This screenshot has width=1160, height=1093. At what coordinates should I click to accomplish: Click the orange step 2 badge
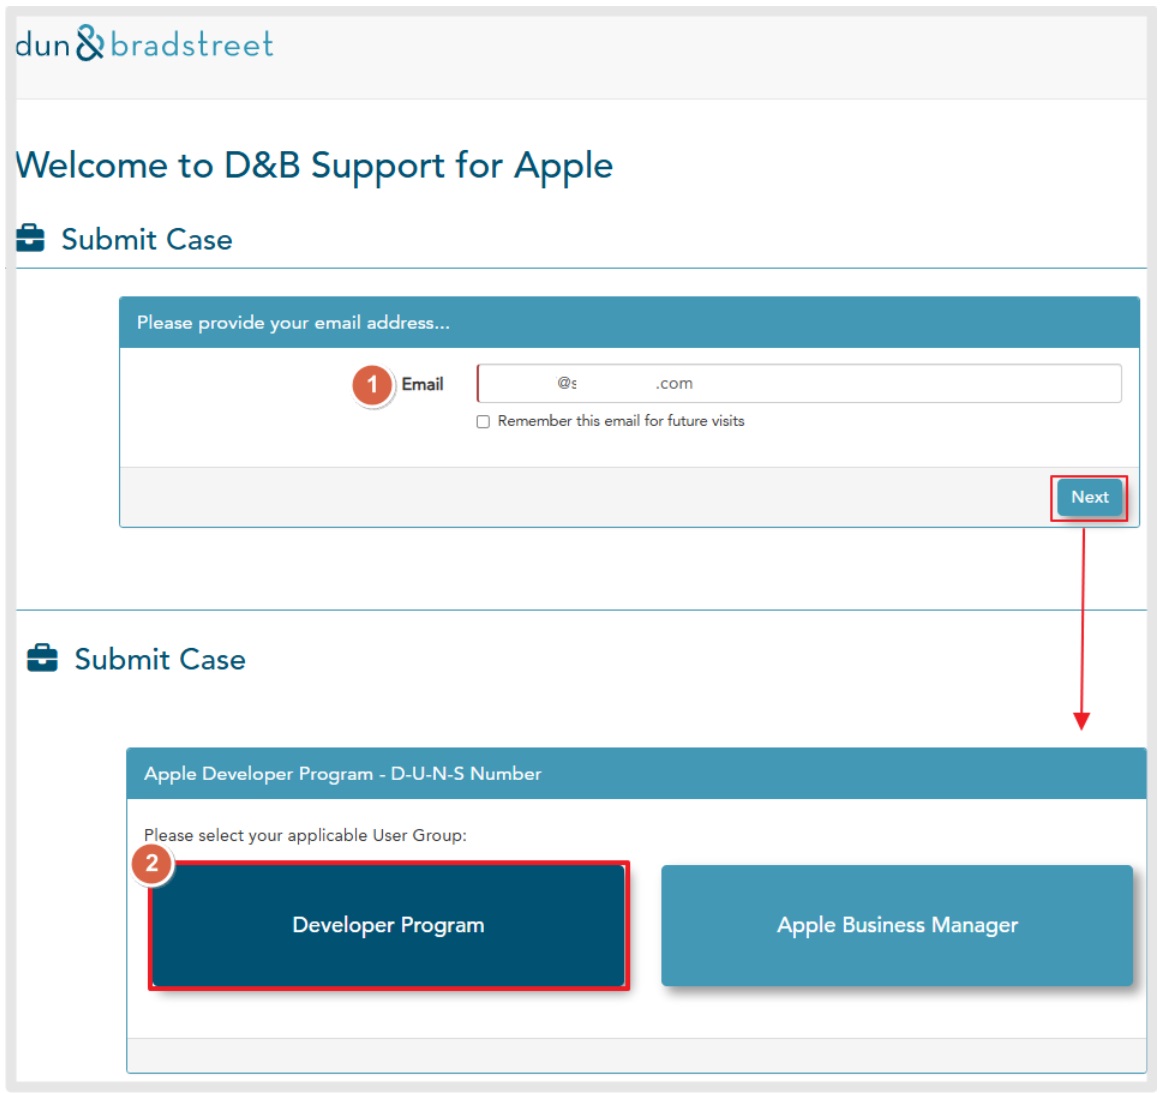152,864
